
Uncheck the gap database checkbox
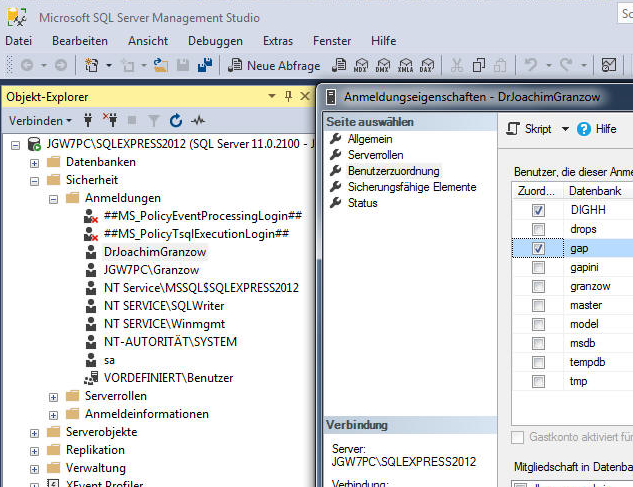[538, 248]
